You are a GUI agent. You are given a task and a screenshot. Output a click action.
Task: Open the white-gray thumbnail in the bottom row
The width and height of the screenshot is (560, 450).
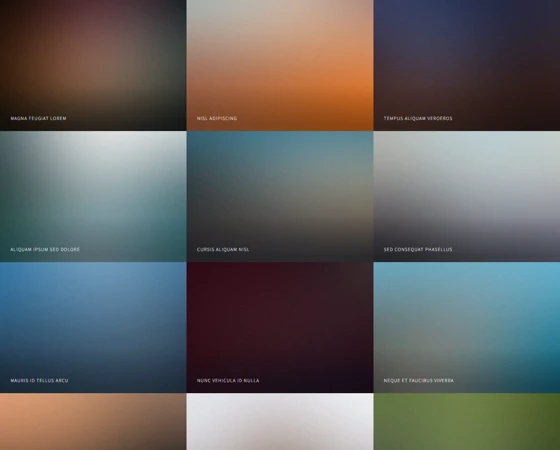(280, 421)
